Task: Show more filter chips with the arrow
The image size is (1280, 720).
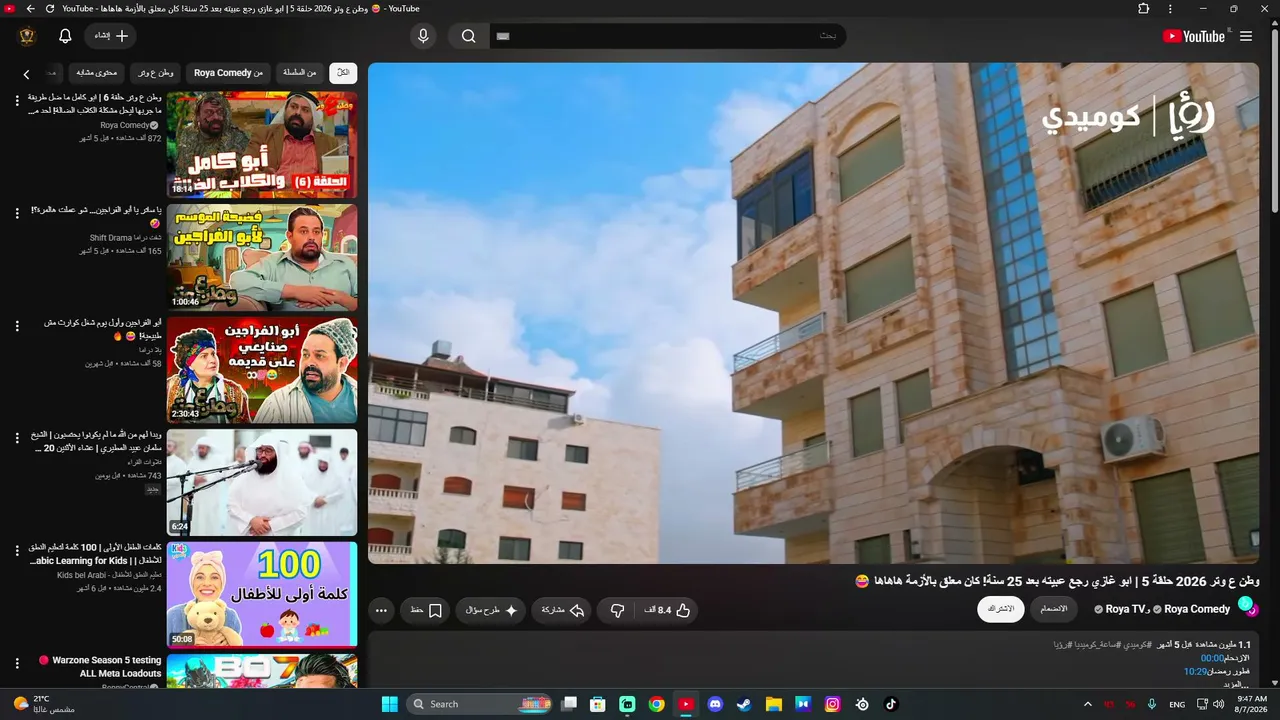Action: [27, 73]
